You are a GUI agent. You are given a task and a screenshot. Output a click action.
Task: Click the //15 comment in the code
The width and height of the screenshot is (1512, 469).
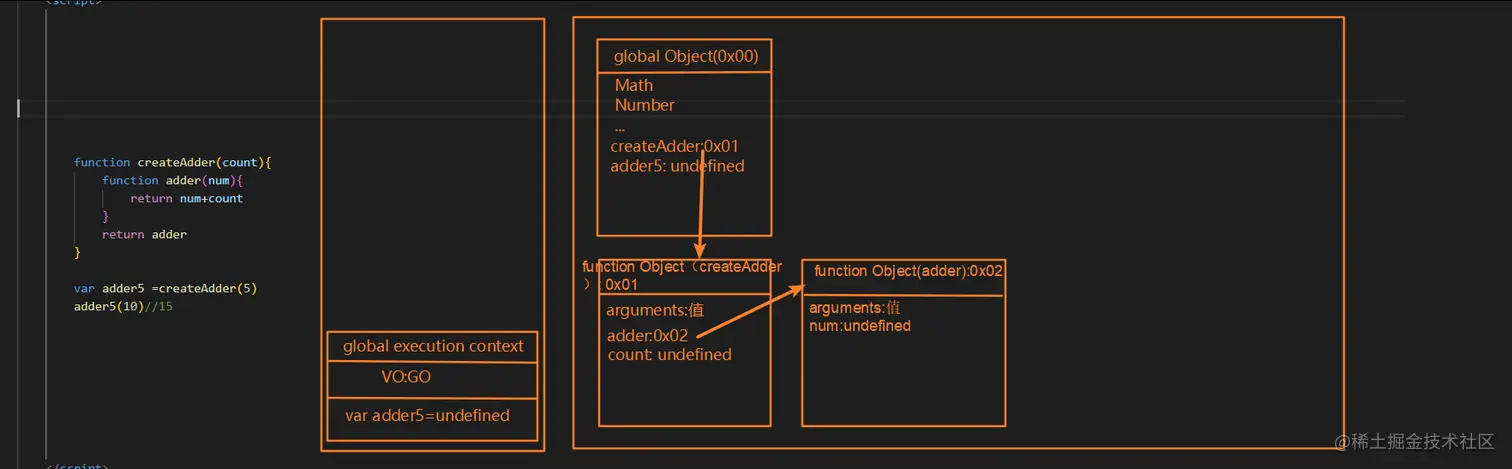159,306
